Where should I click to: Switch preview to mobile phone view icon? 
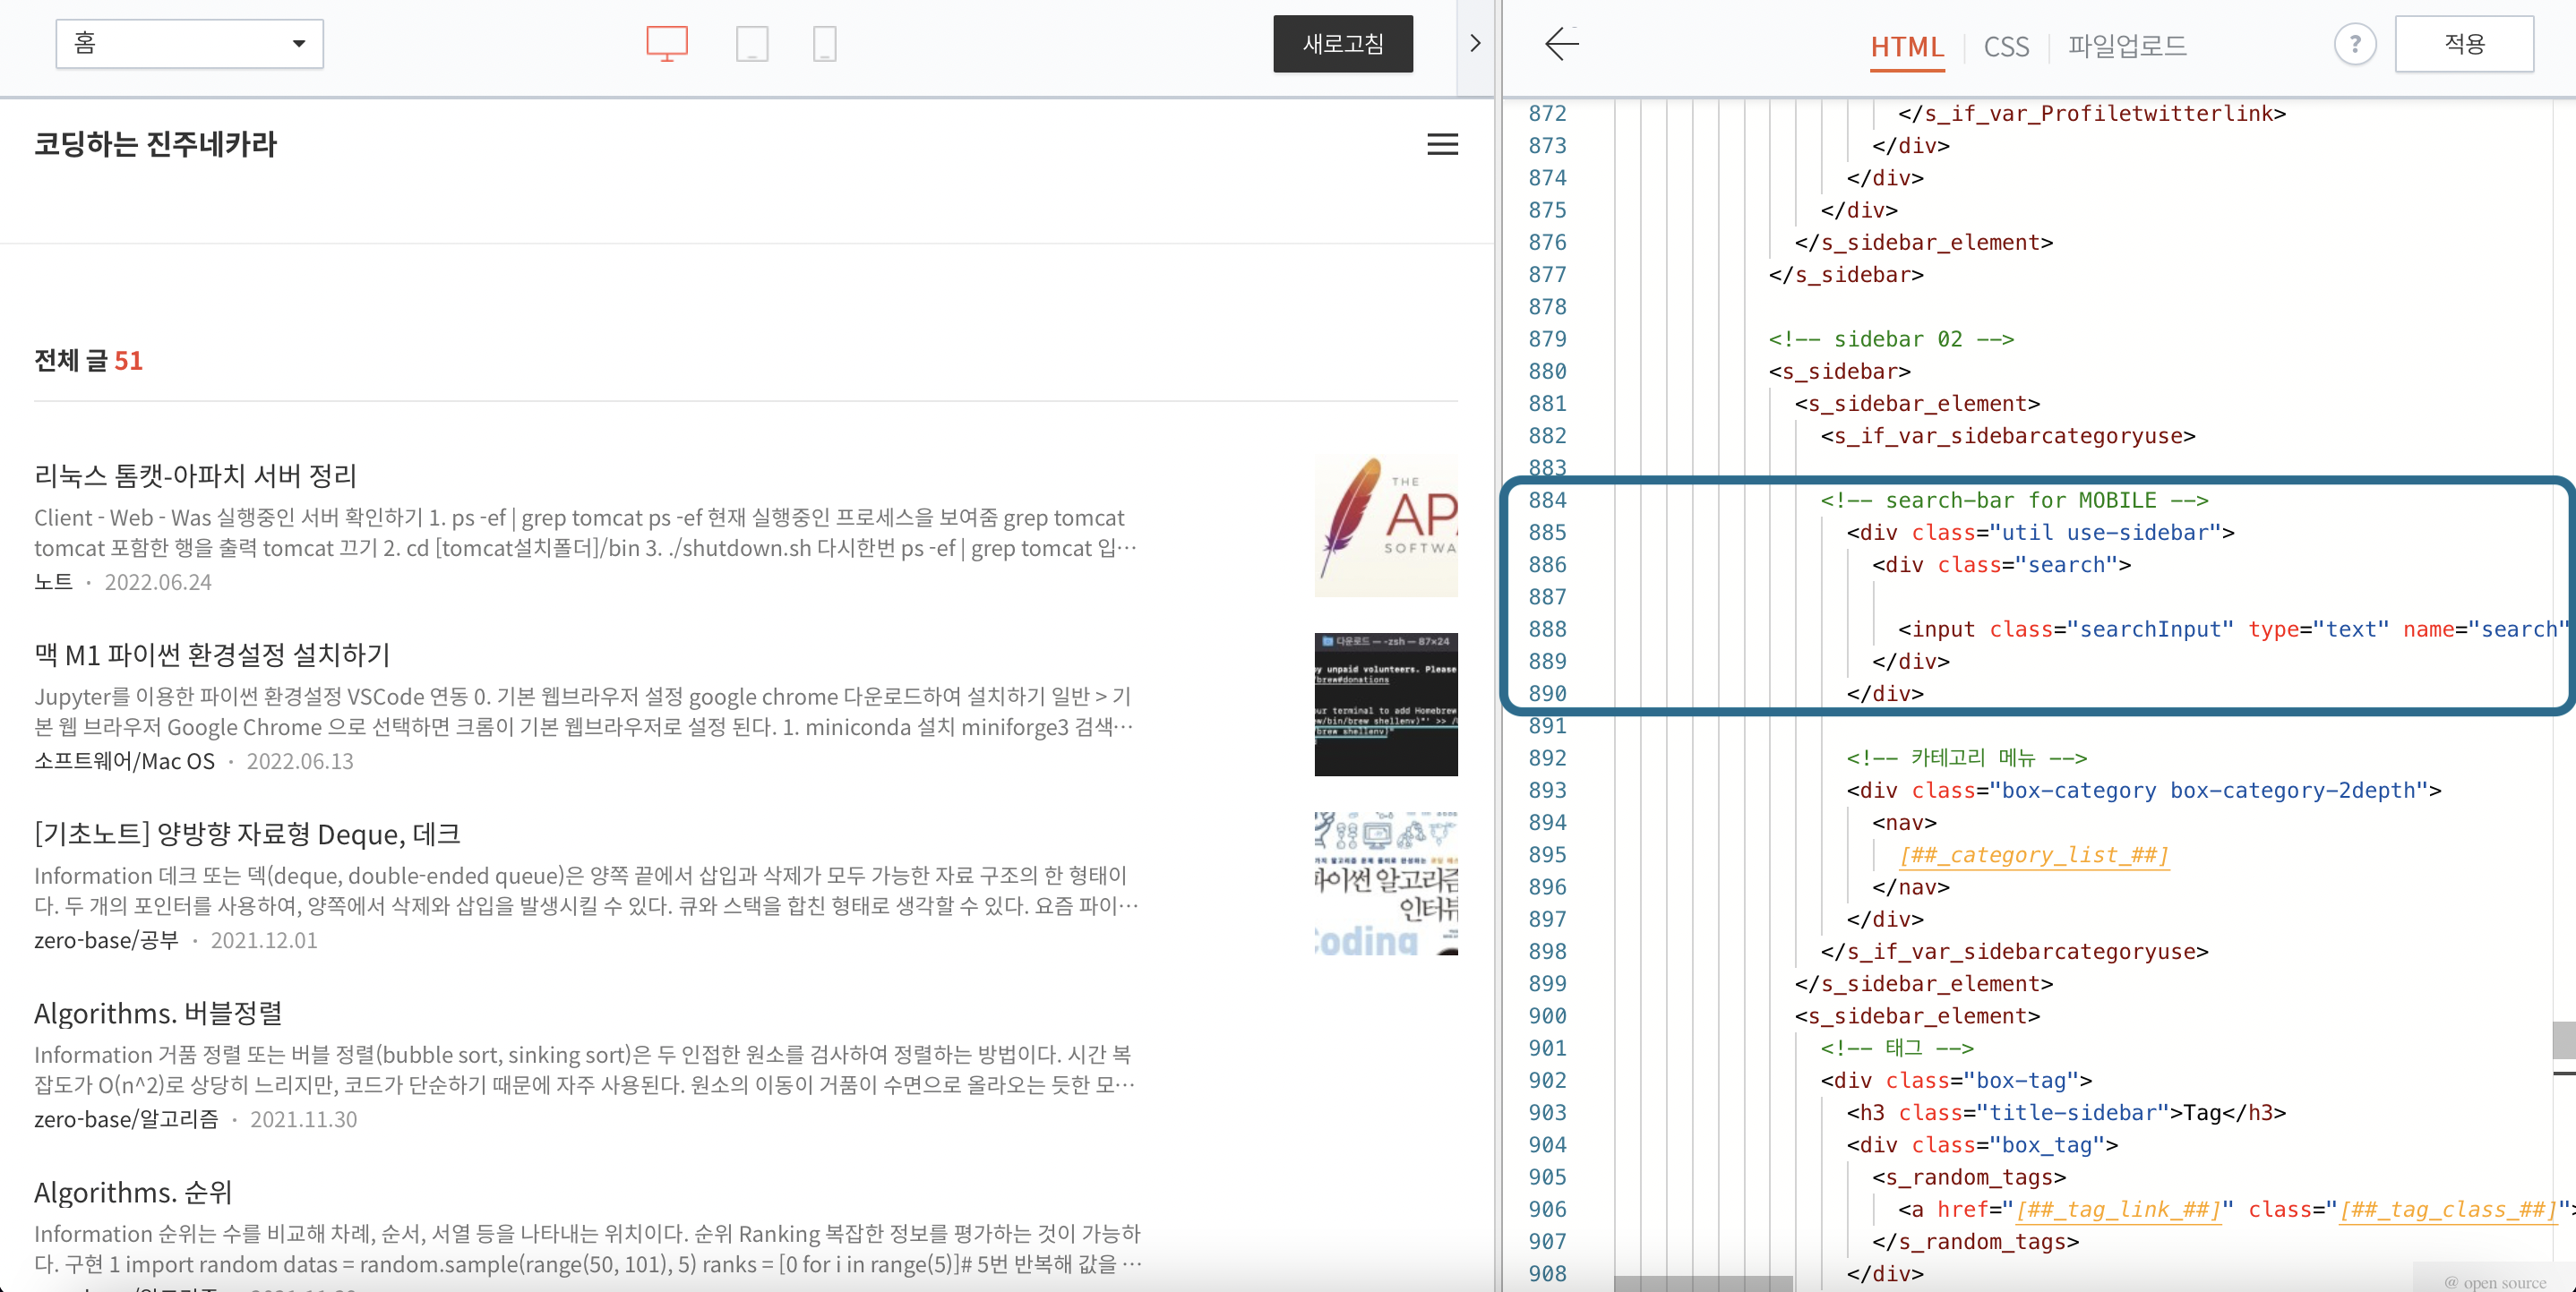coord(824,44)
